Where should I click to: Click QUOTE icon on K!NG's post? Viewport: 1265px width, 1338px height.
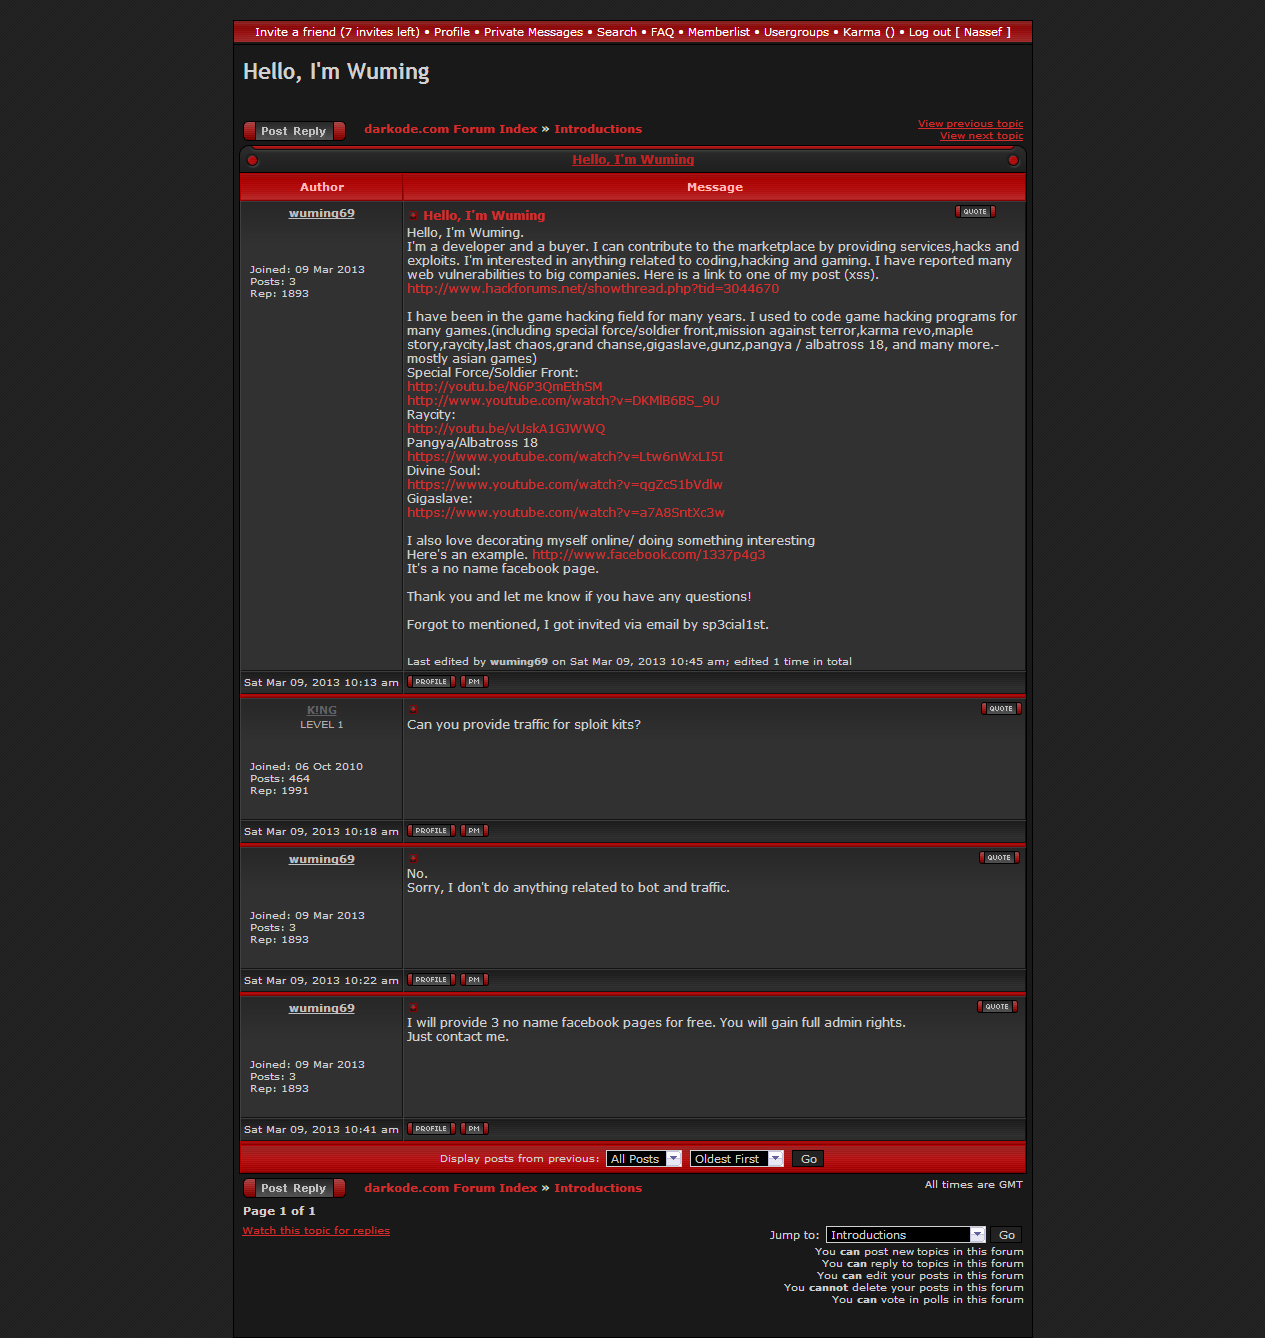click(1001, 709)
